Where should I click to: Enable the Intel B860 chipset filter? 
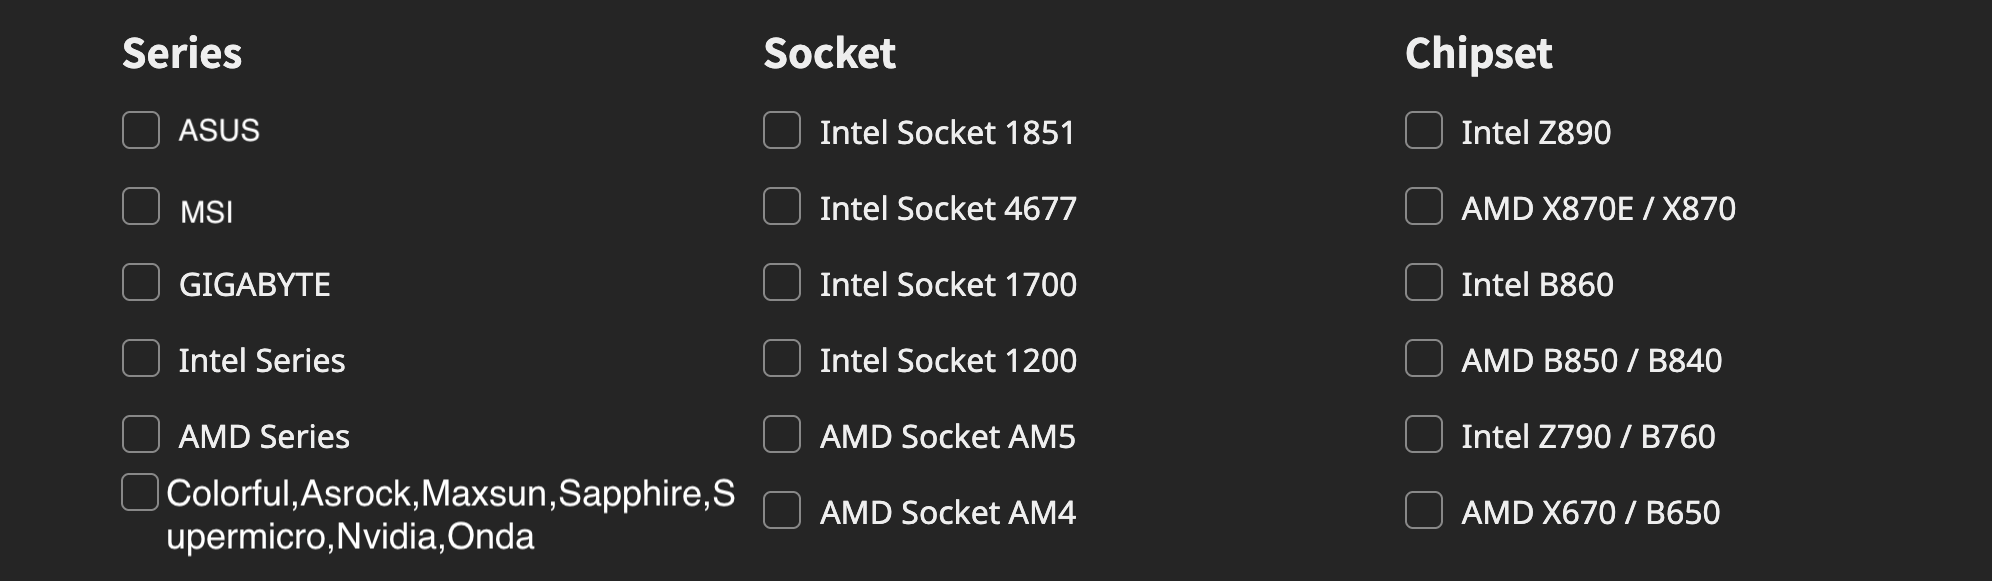(x=1424, y=283)
